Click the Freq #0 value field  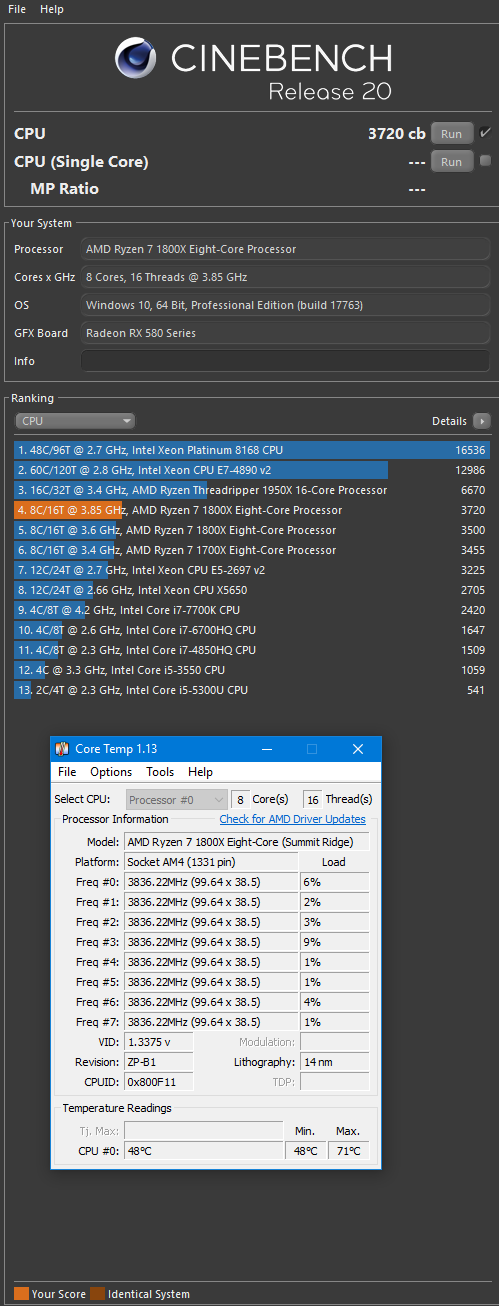tap(211, 882)
